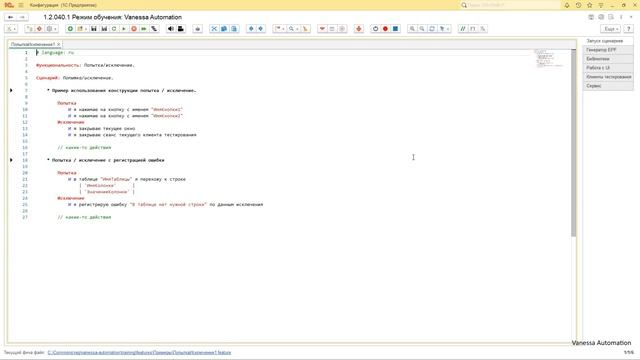Image resolution: width=640 pixels, height=360 pixels.
Task: Select the Запуск сценариев side tab
Action: point(608,41)
